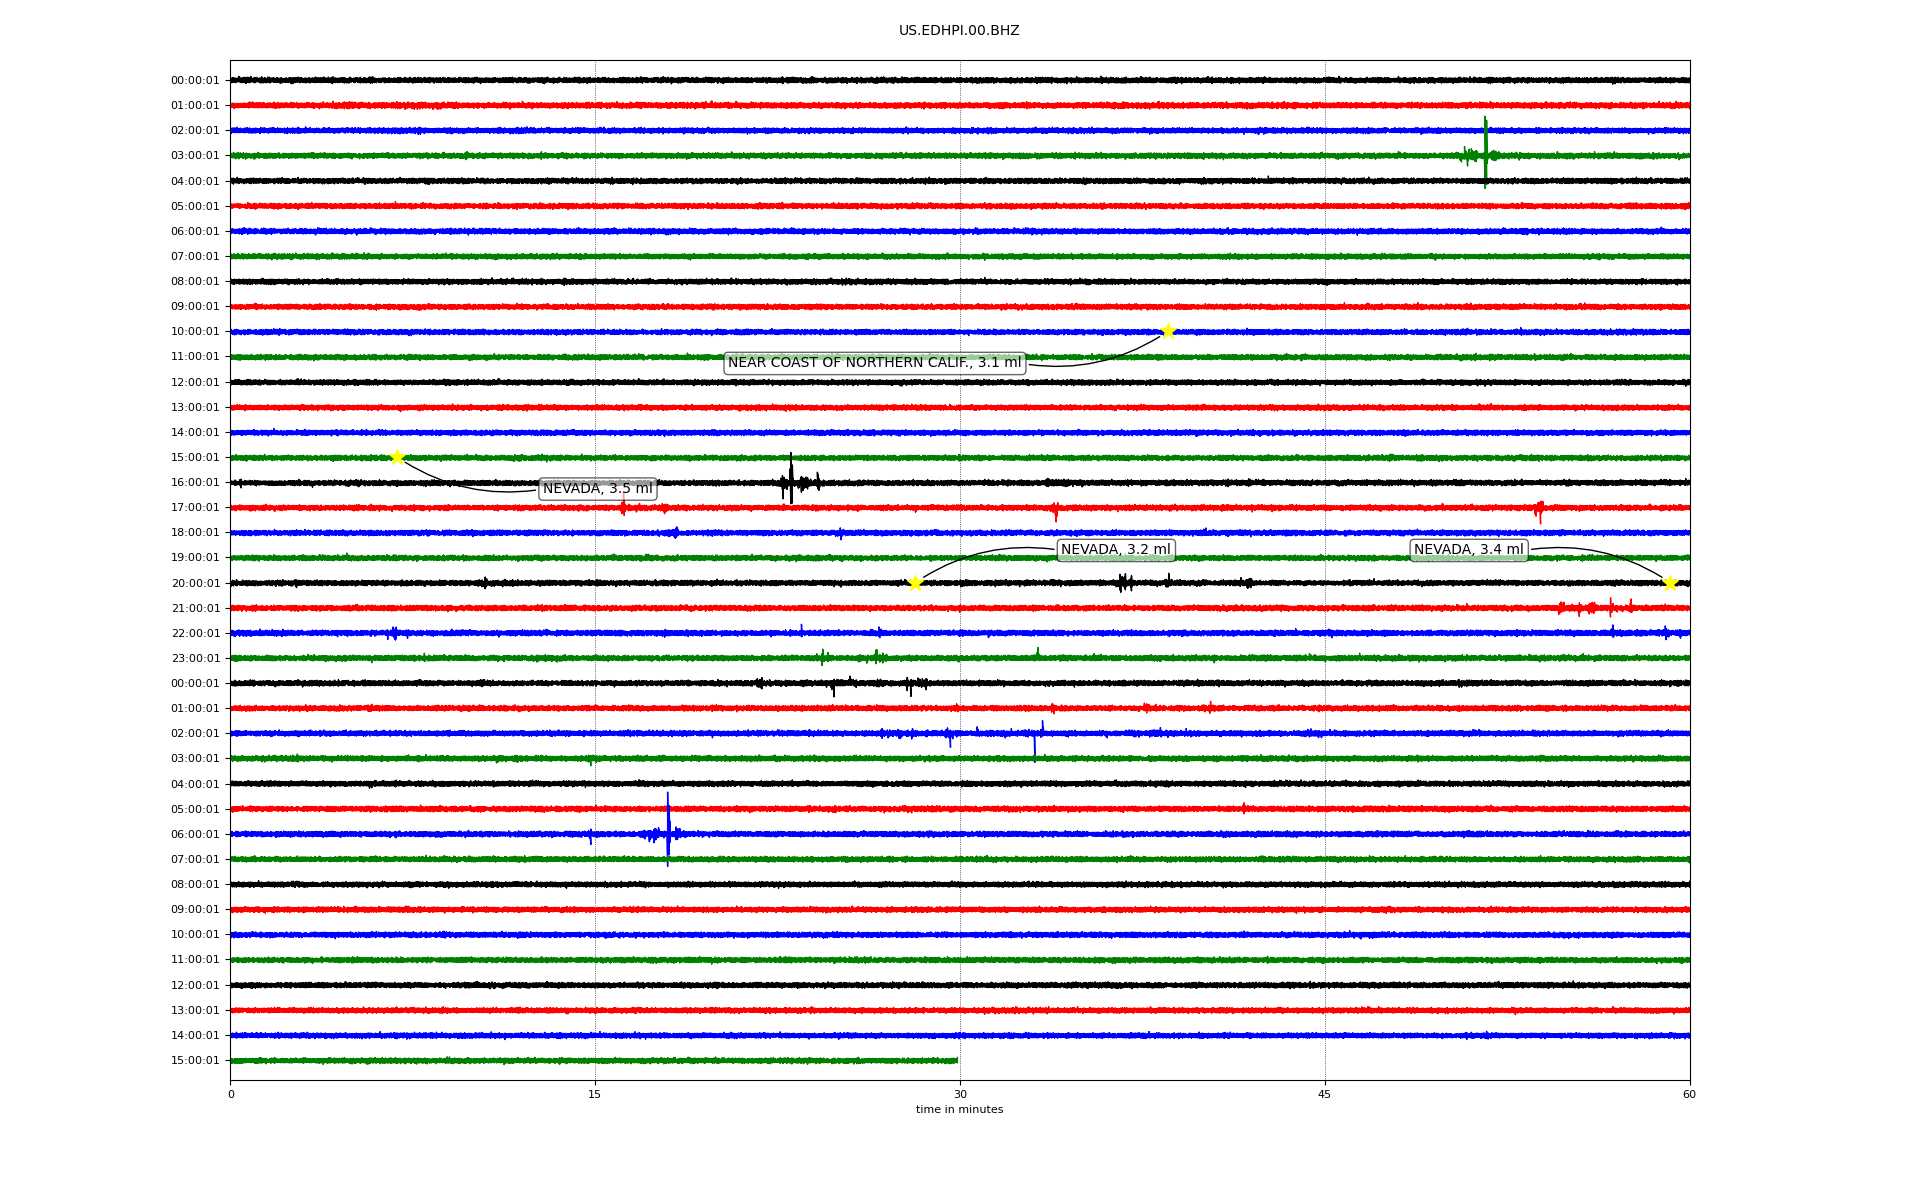Click the first 00:00:01 row label at the top

tap(195, 81)
